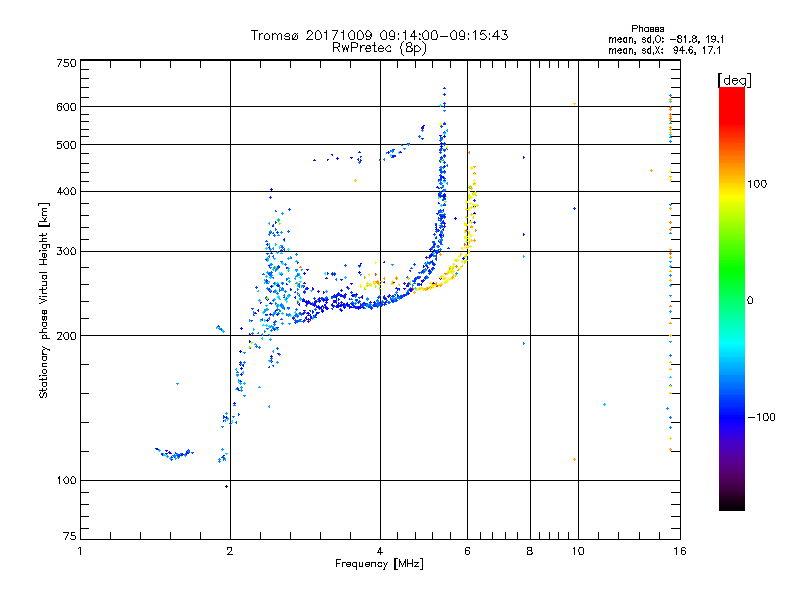800x600 pixels.
Task: Click the x-axis tick label '1'
Action: click(x=80, y=551)
